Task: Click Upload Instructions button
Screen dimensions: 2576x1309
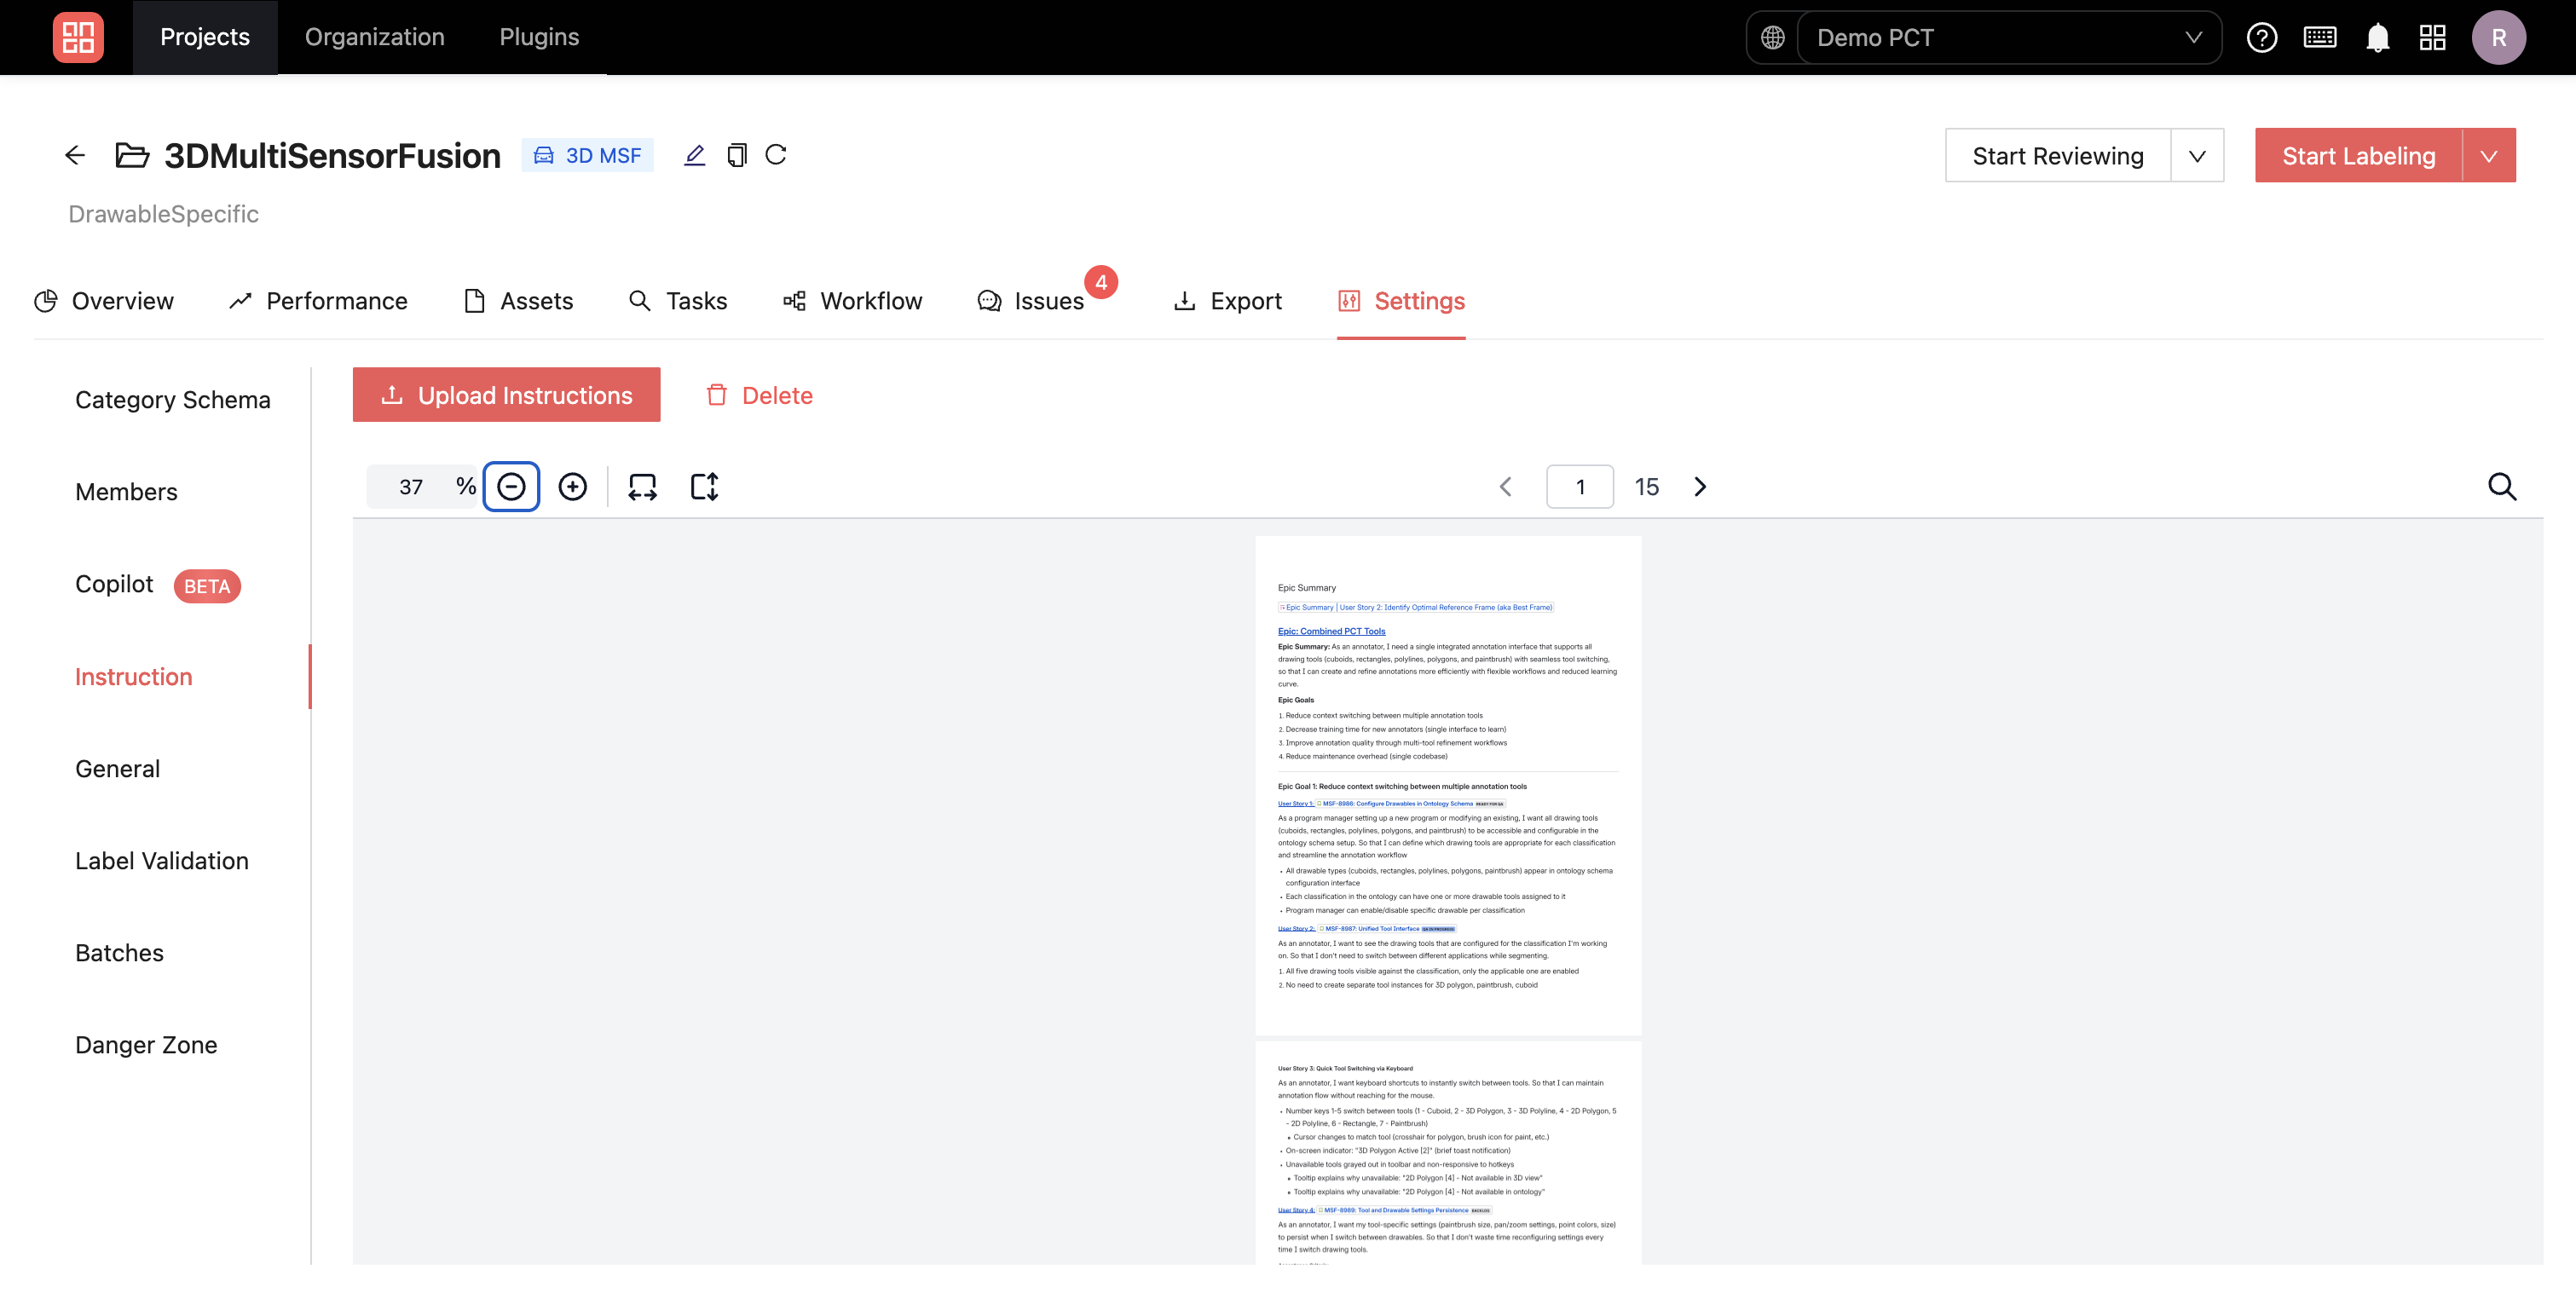Action: 506,395
